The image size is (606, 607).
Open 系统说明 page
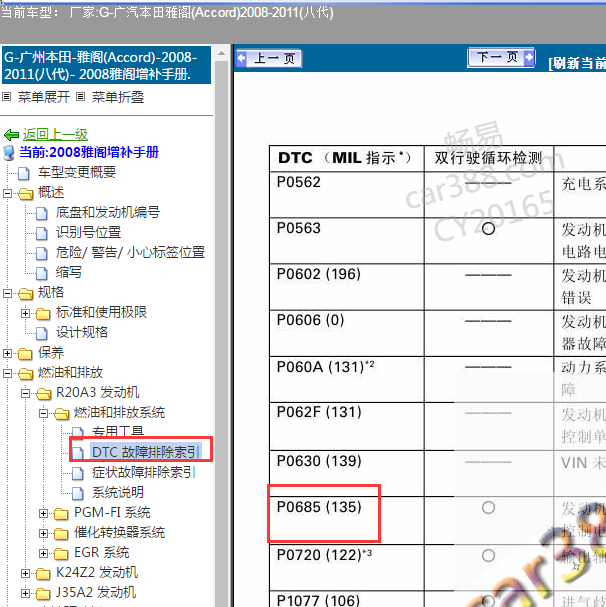(118, 492)
